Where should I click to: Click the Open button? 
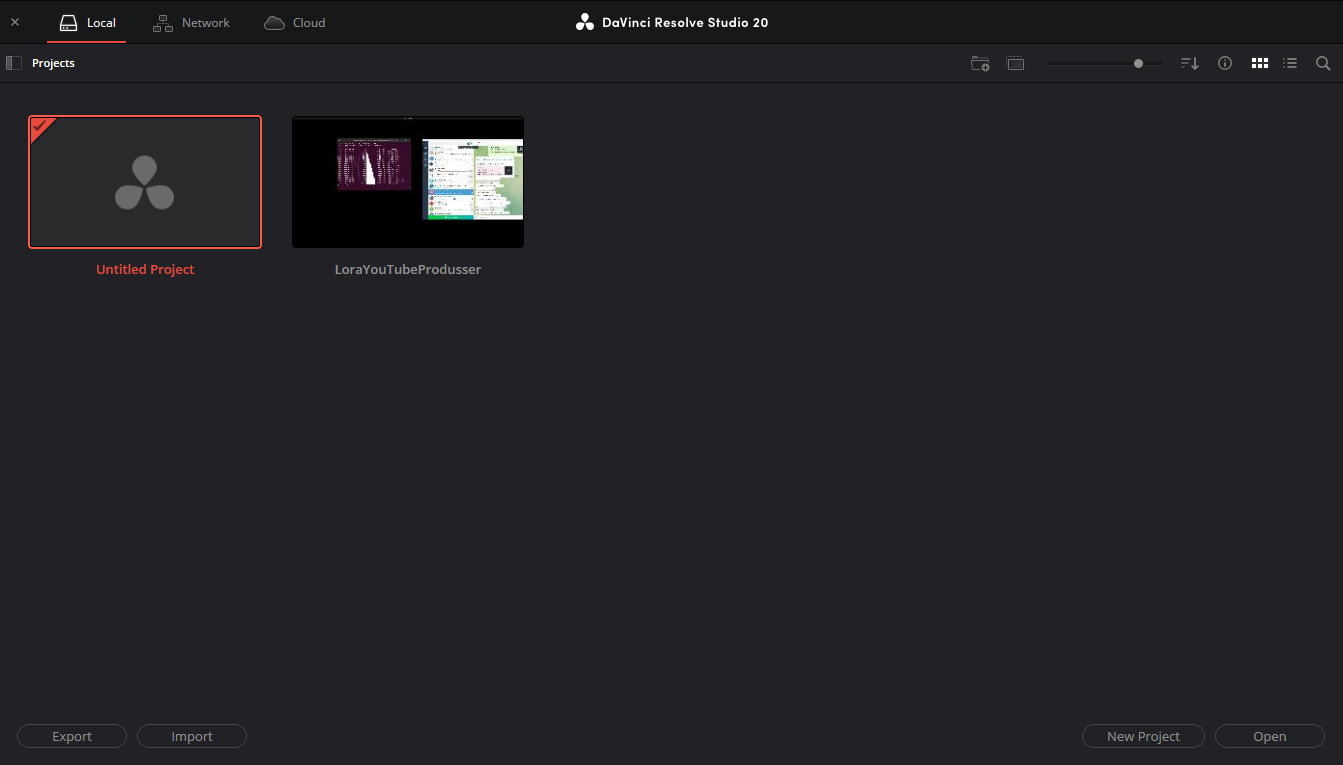[1269, 736]
